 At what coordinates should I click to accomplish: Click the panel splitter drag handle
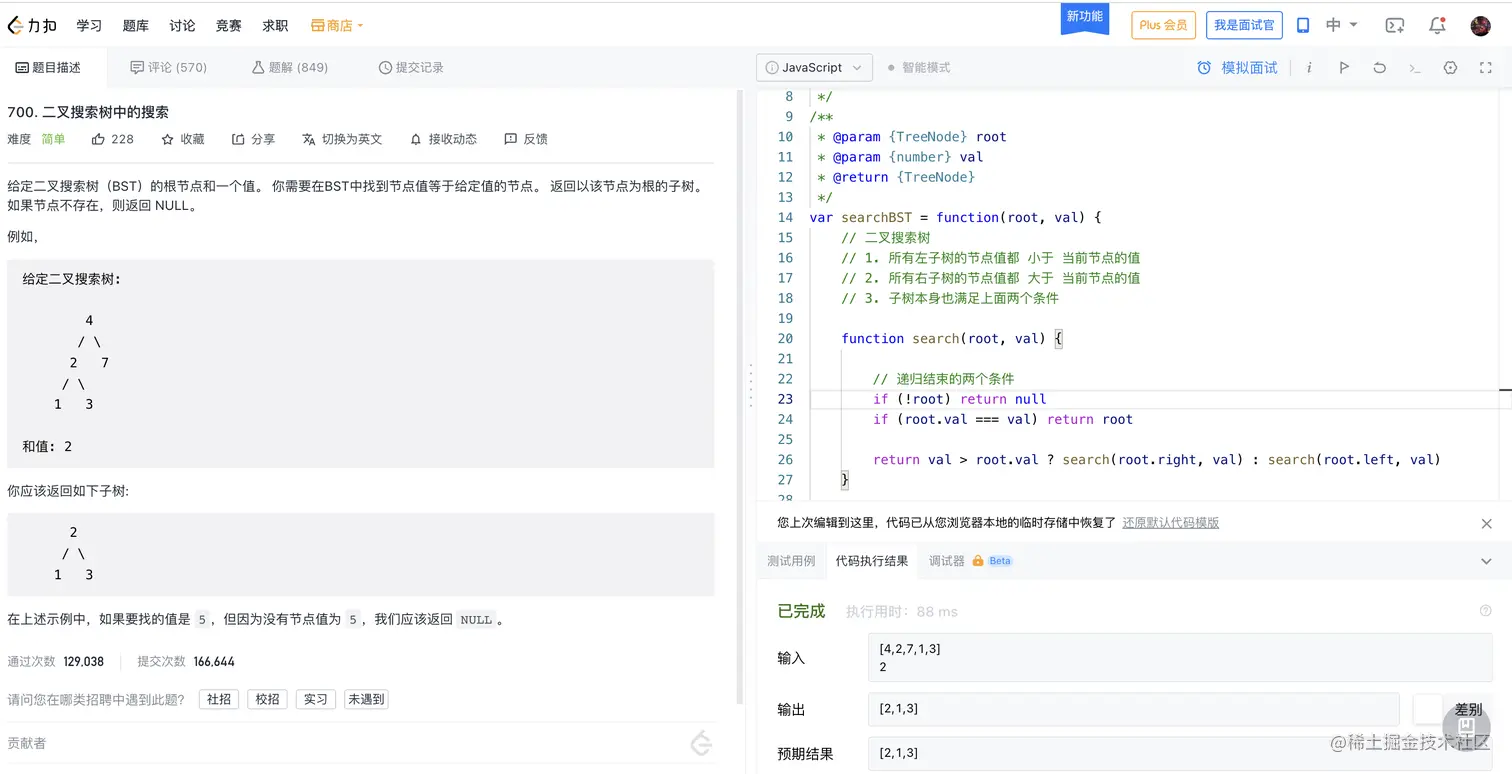click(x=750, y=386)
